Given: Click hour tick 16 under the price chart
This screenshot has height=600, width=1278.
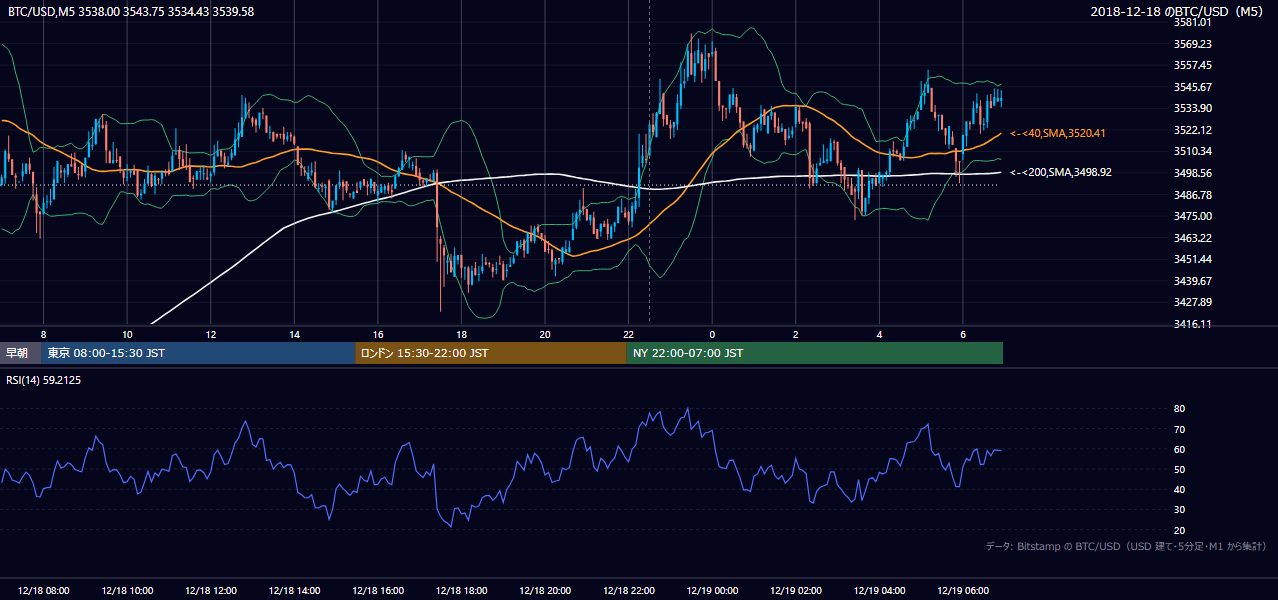Looking at the screenshot, I should point(377,334).
